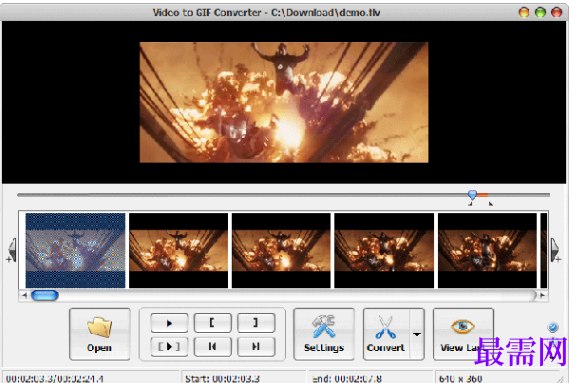Click the left arrow beside the thumbnail strip
This screenshot has height=383, width=586.
click(12, 250)
